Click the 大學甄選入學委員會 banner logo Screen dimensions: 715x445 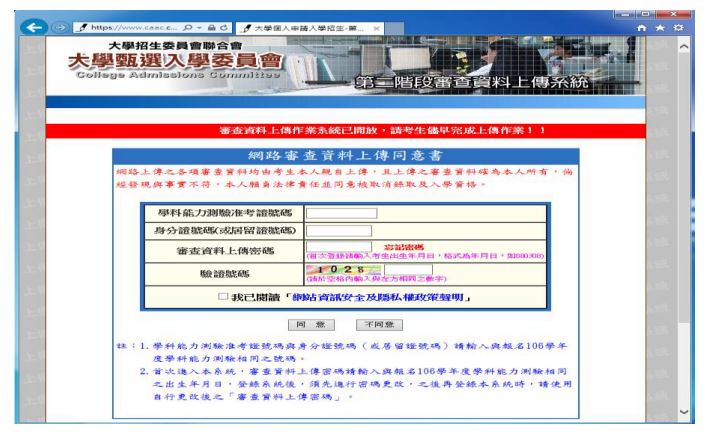click(175, 61)
